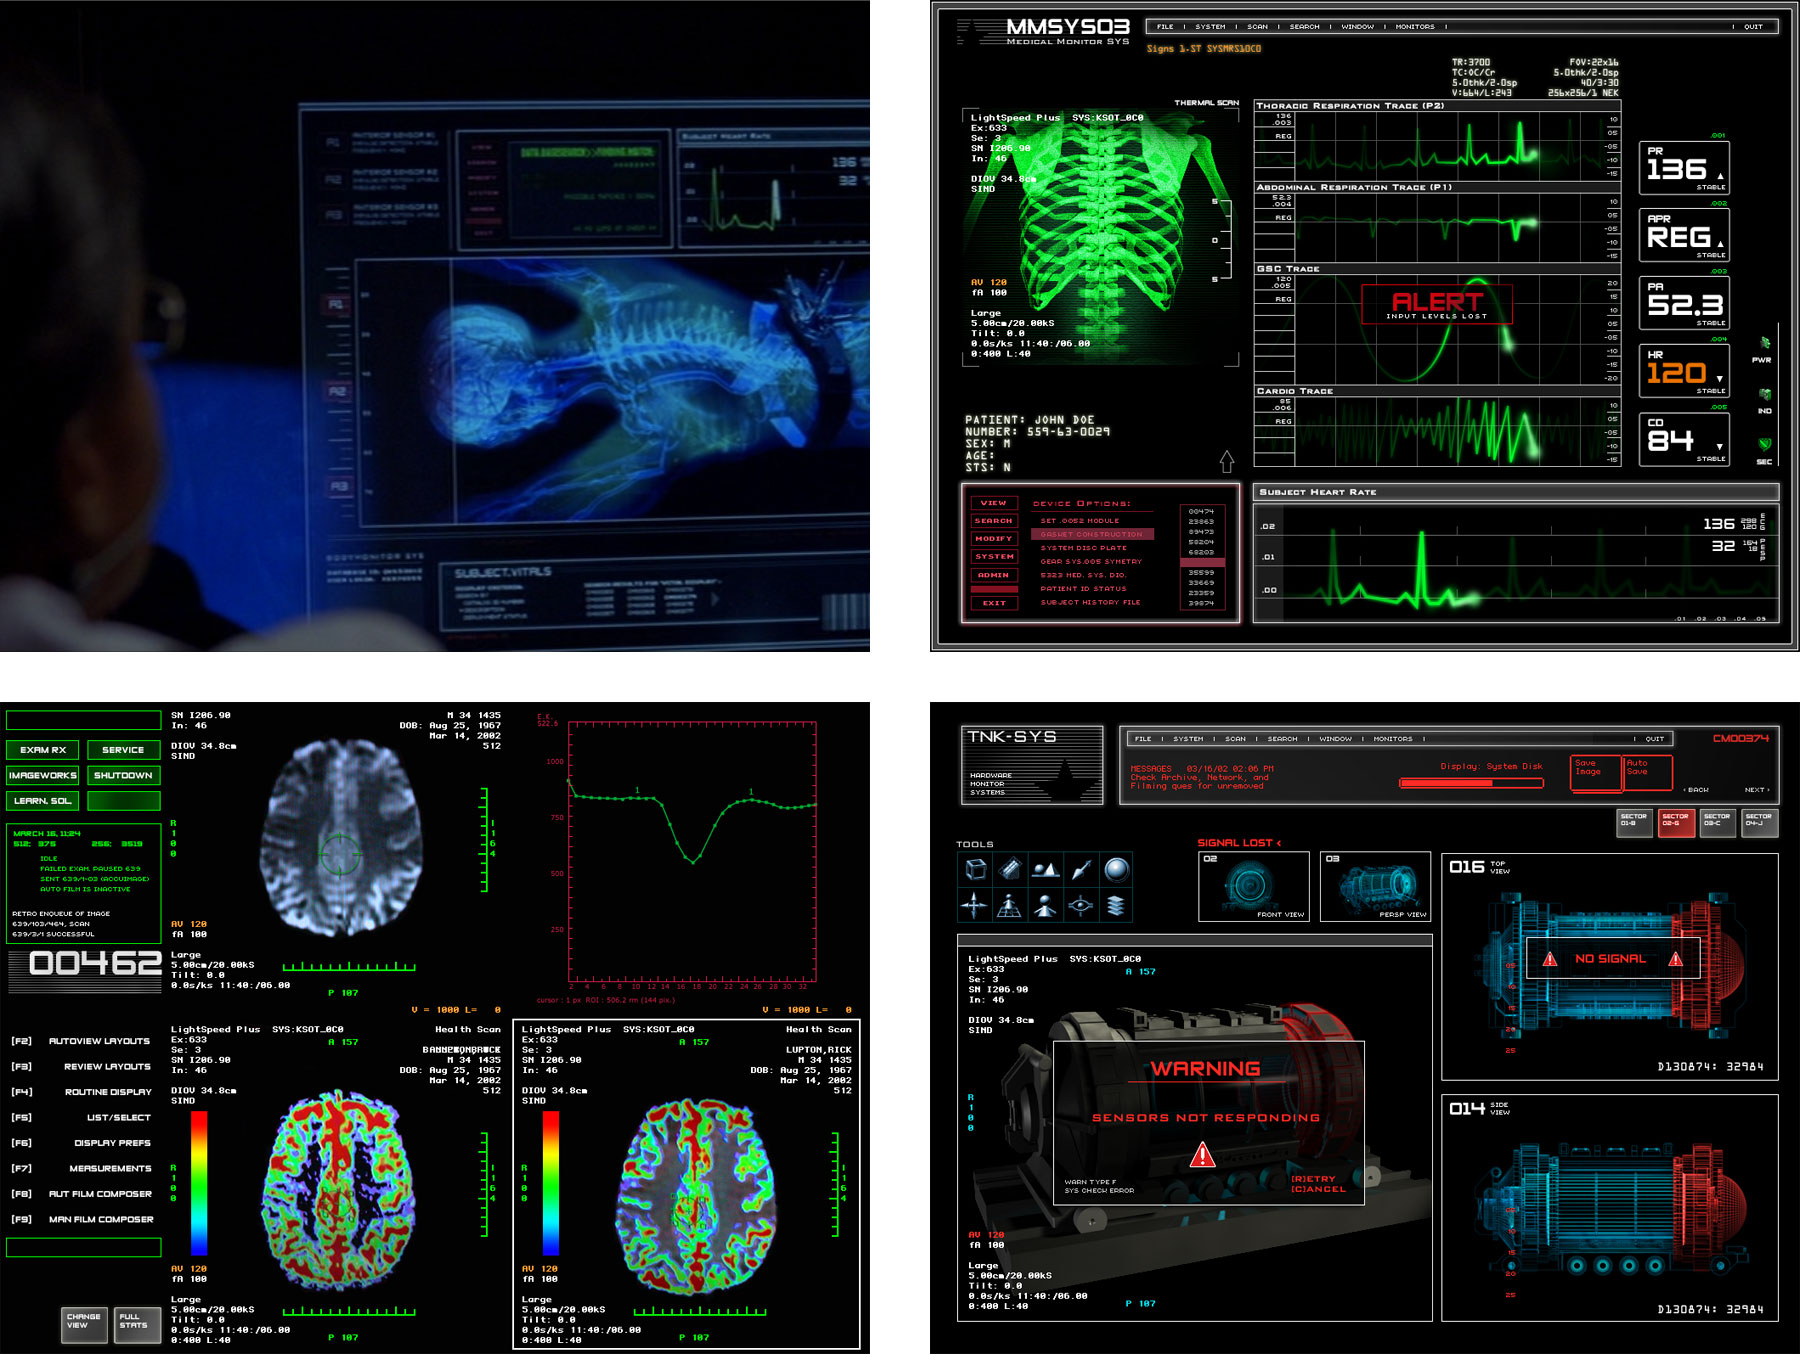
Task: Toggle Sector 03-C
Action: coord(1718,823)
